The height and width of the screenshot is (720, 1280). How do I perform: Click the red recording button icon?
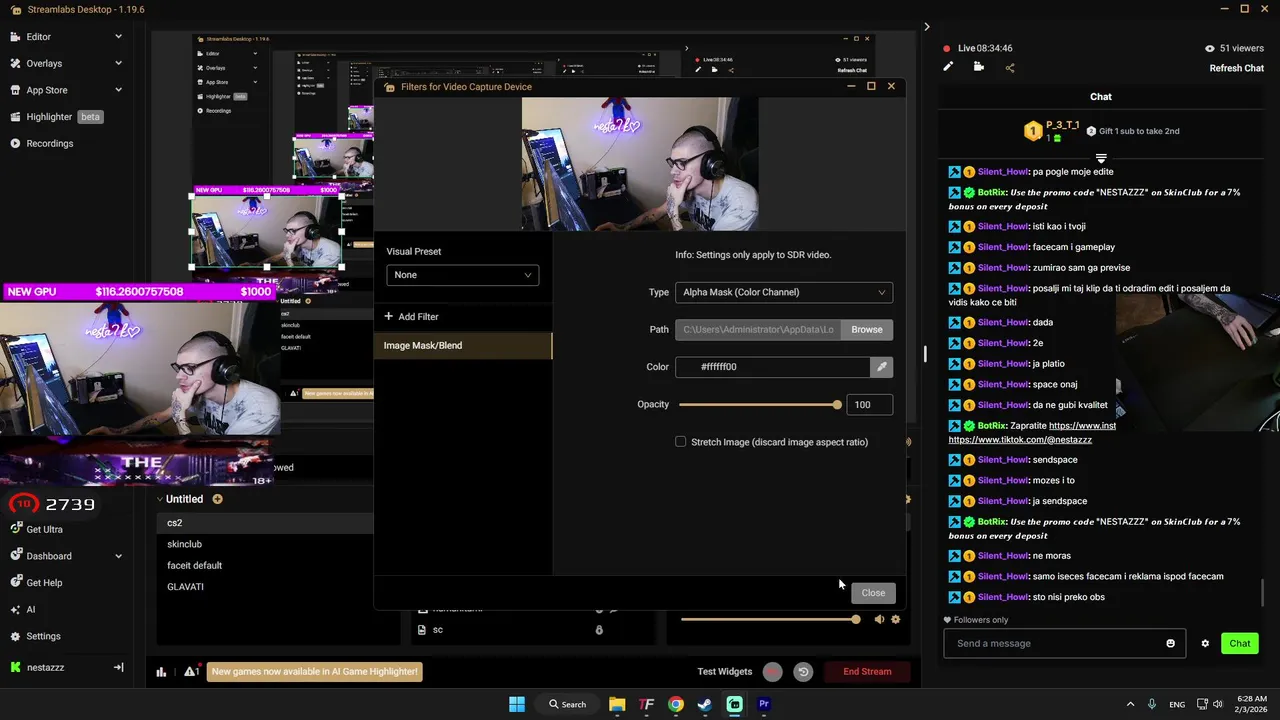point(772,672)
